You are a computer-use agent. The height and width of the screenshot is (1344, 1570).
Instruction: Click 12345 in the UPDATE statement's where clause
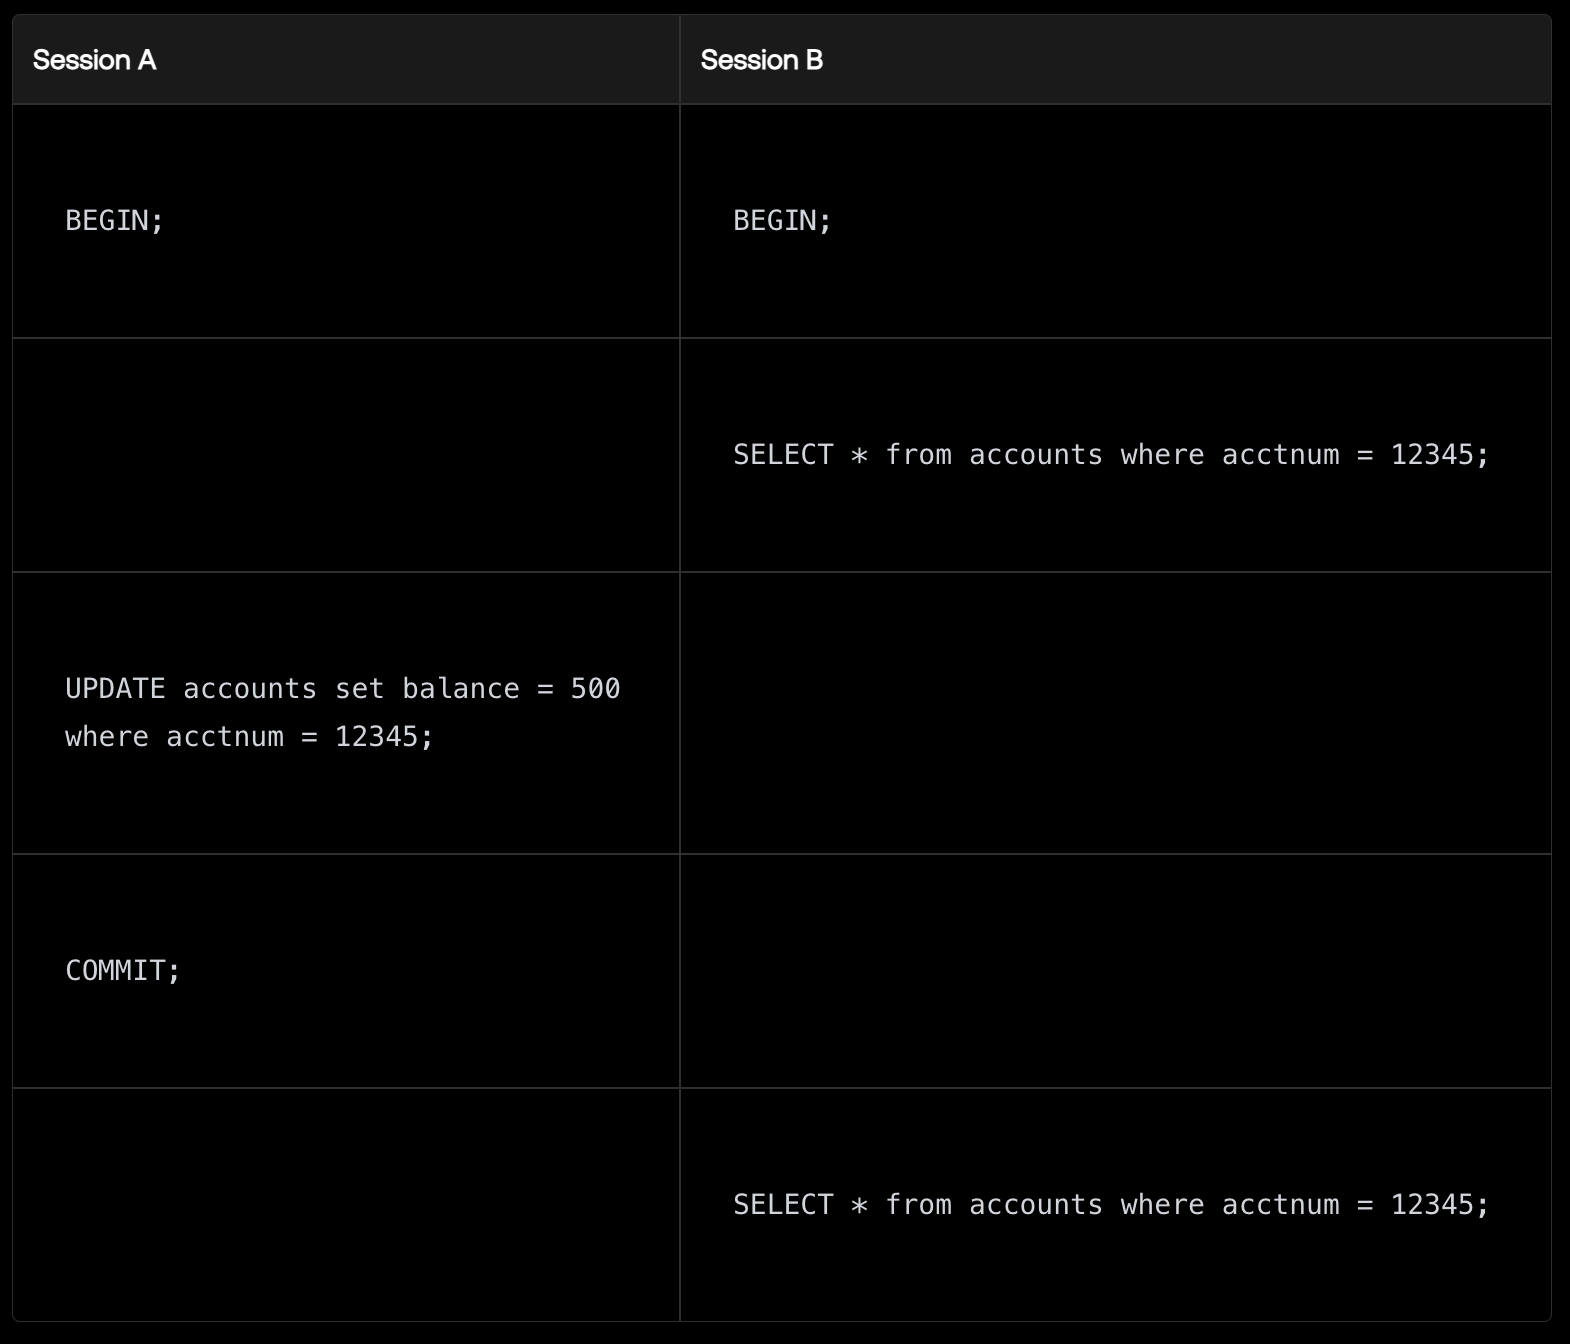(x=376, y=736)
